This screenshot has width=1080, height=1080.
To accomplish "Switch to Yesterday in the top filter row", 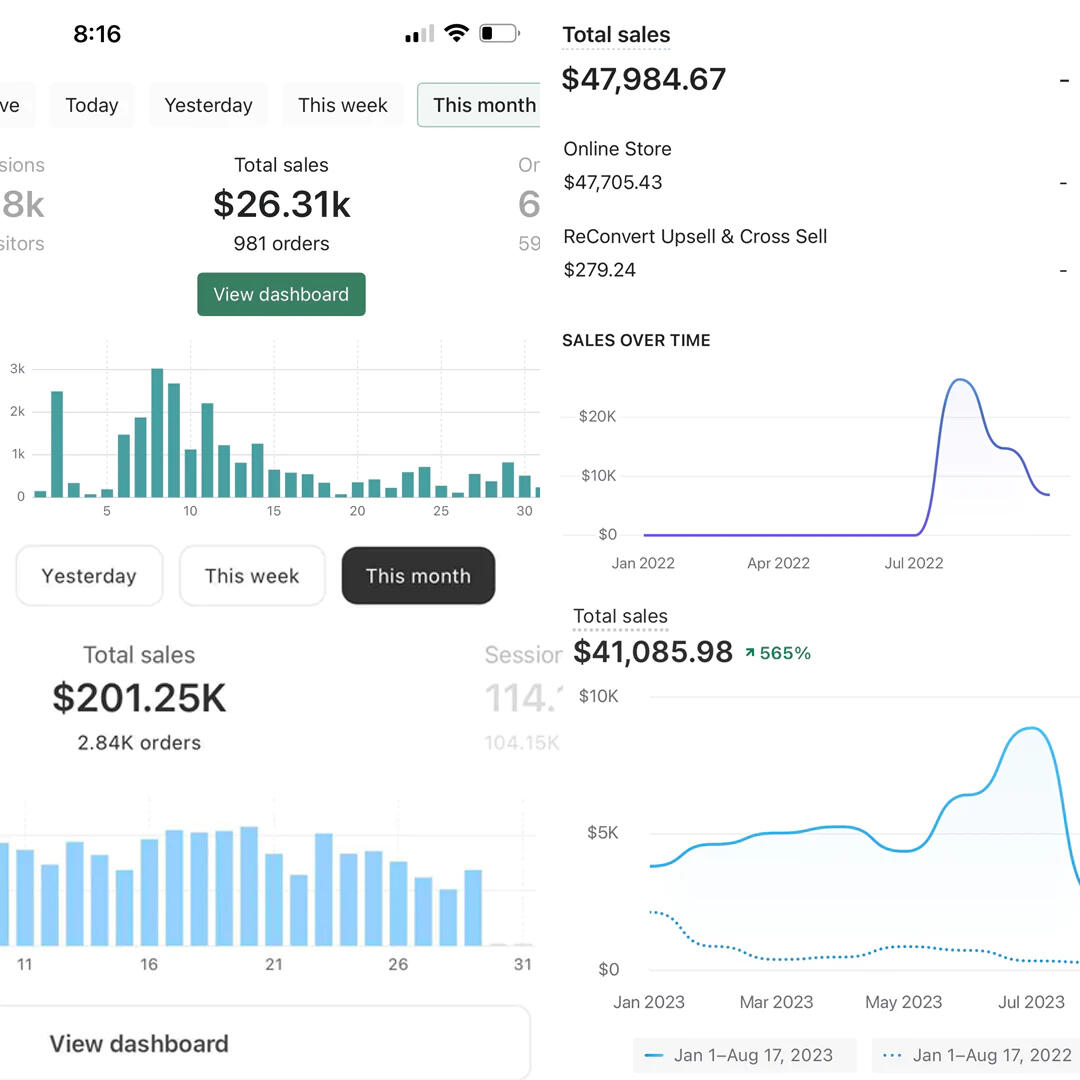I will (208, 105).
